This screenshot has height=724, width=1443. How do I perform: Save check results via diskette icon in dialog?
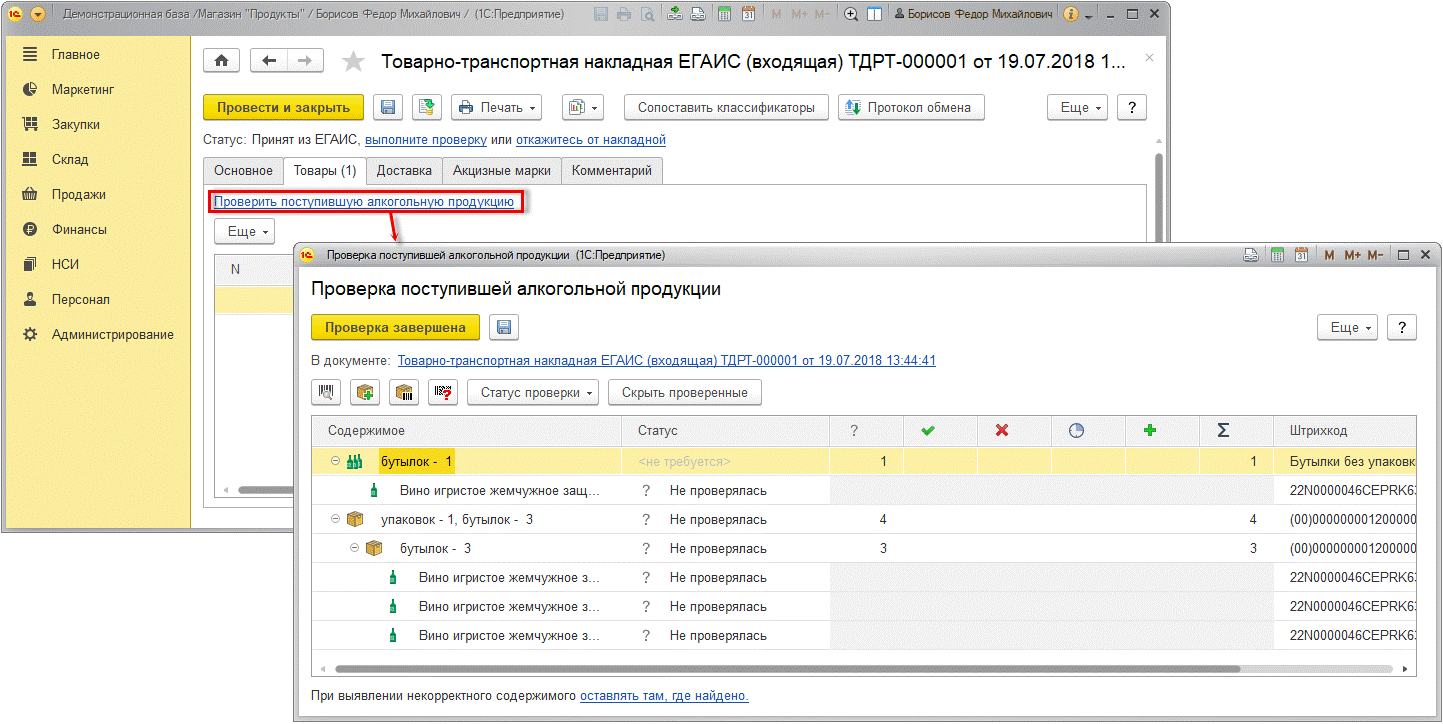coord(503,327)
